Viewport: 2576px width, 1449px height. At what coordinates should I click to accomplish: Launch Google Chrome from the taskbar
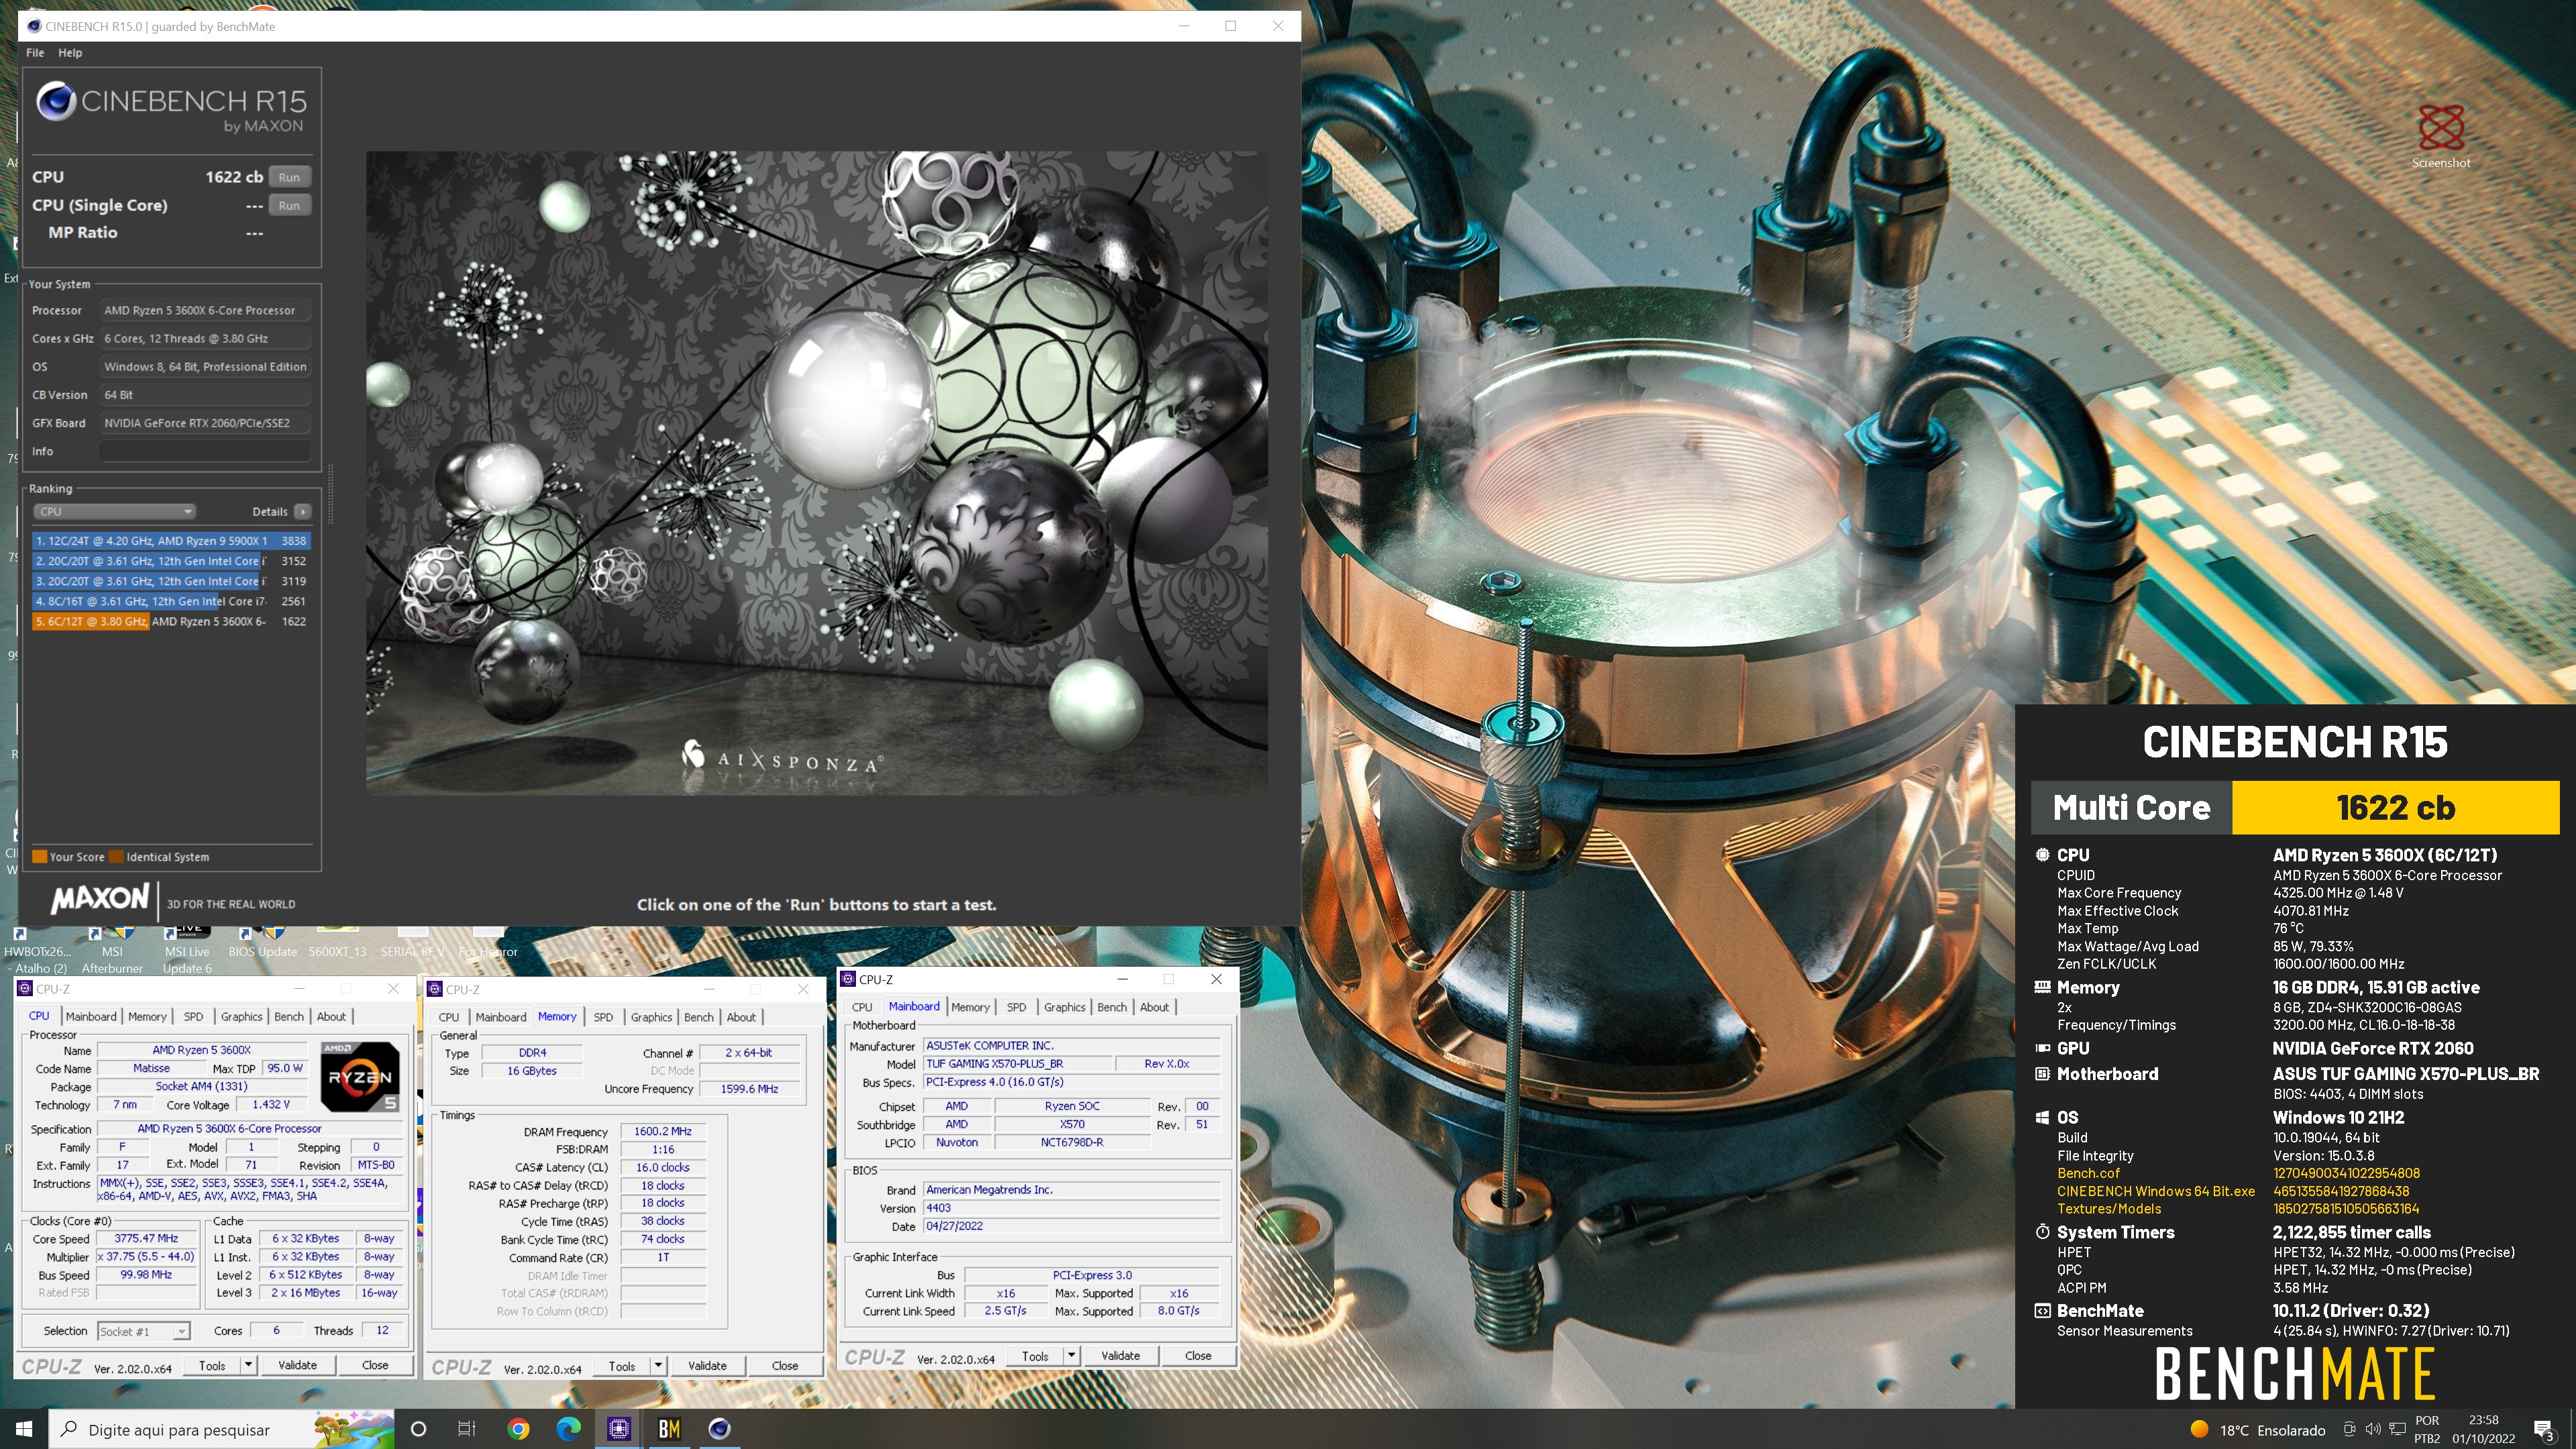518,1429
